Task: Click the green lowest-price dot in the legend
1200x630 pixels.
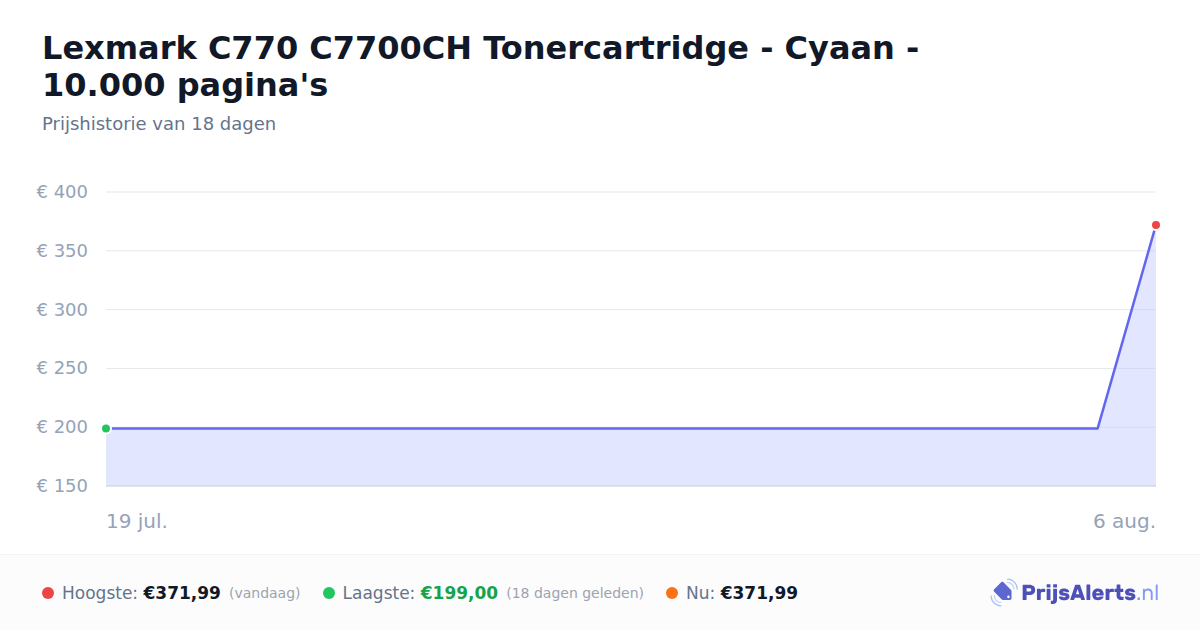Action: click(329, 593)
